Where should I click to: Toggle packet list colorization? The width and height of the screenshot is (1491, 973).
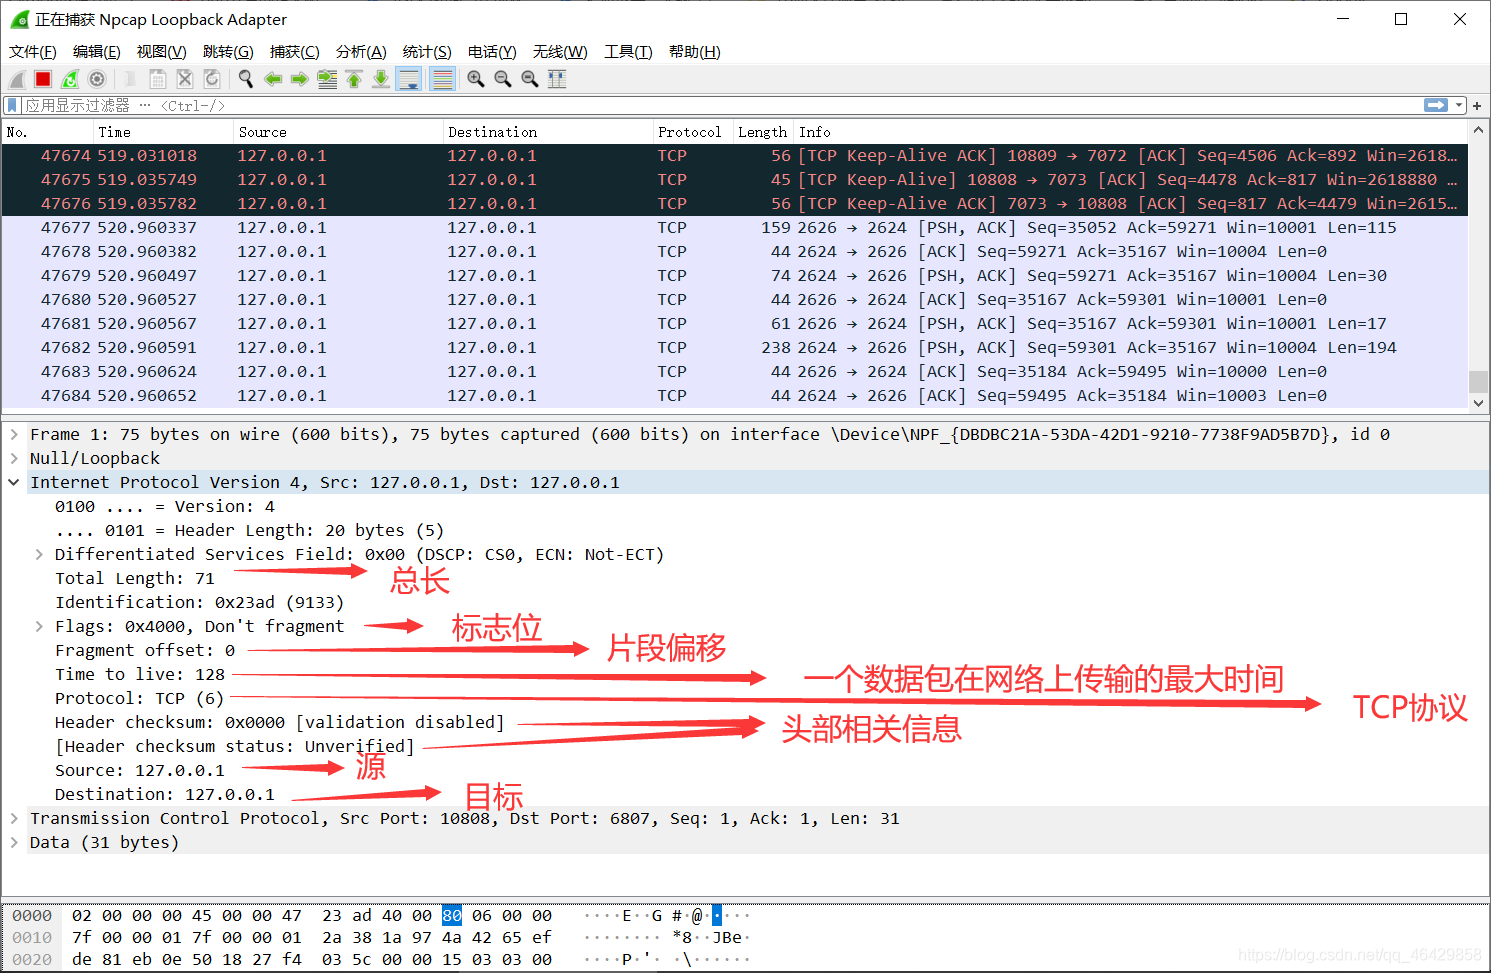(x=442, y=79)
